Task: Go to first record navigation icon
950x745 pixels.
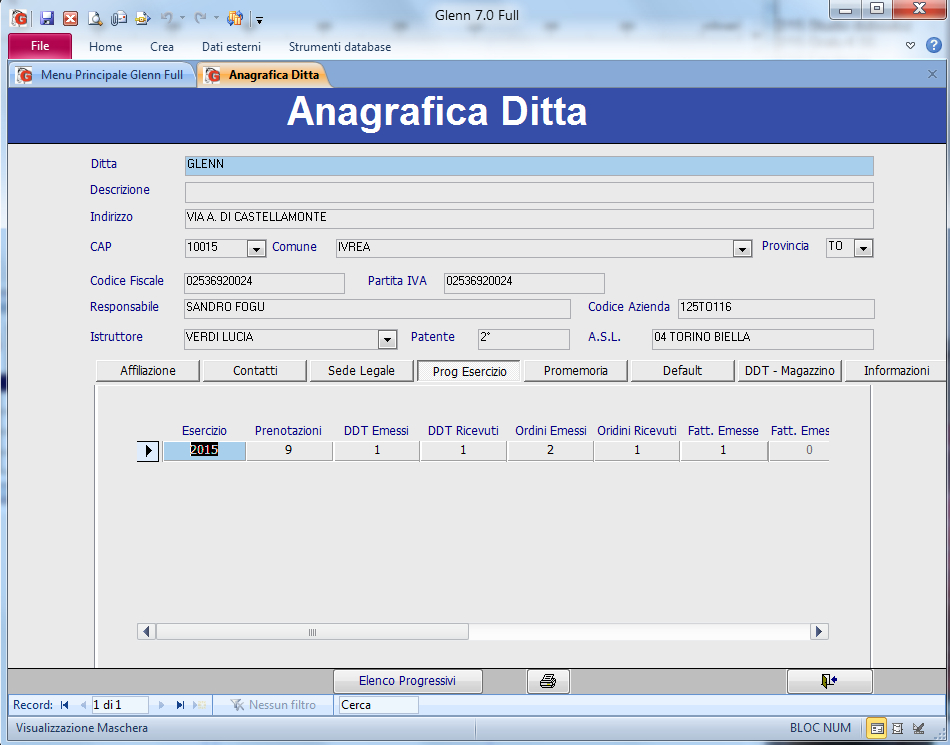Action: (64, 705)
